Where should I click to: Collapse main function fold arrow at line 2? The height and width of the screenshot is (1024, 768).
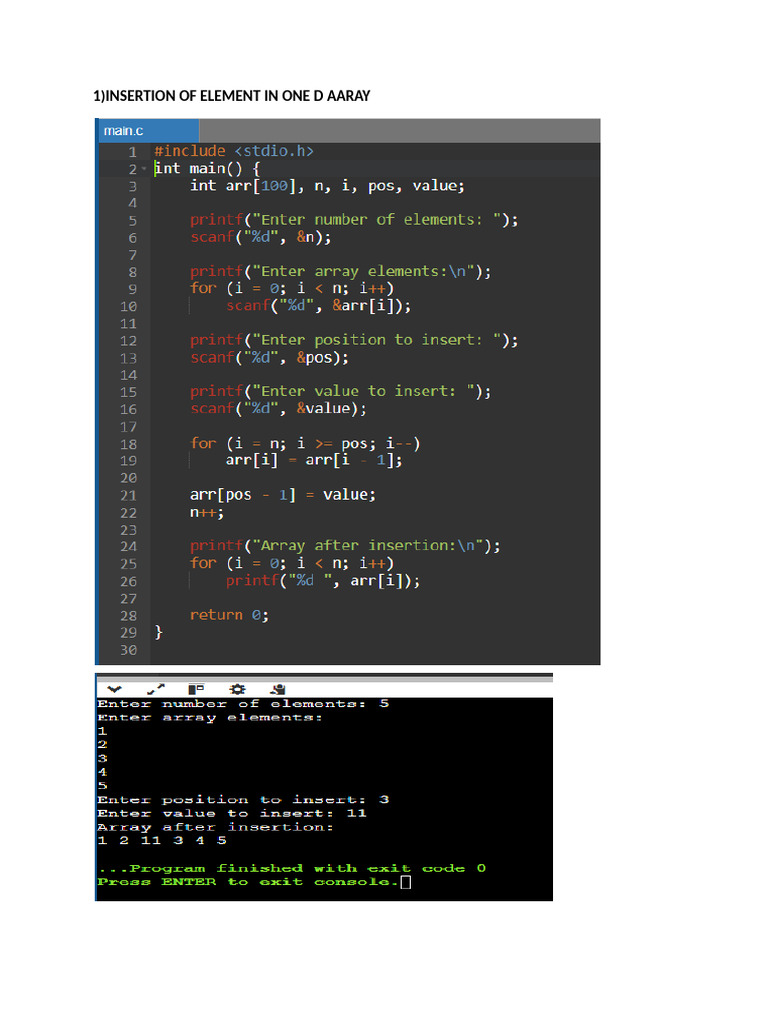coord(144,169)
